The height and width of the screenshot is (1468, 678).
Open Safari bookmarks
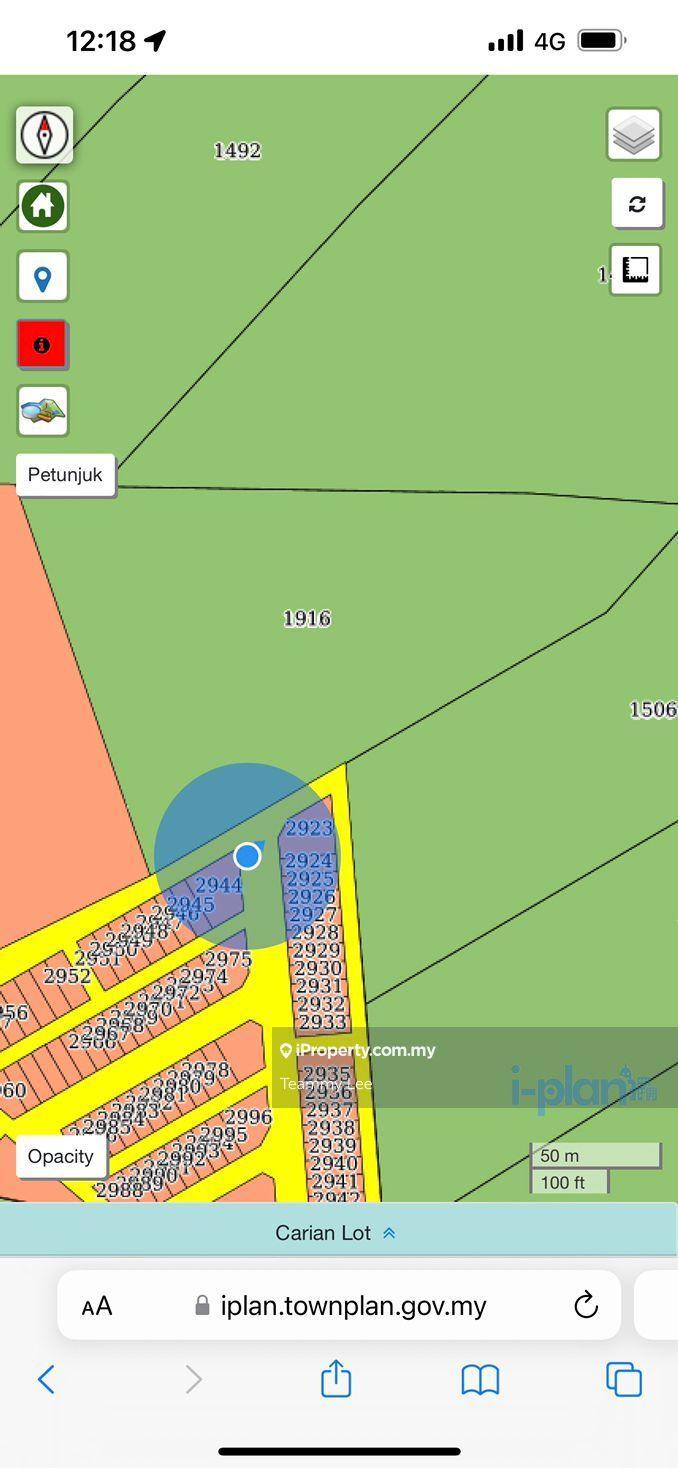(480, 1380)
